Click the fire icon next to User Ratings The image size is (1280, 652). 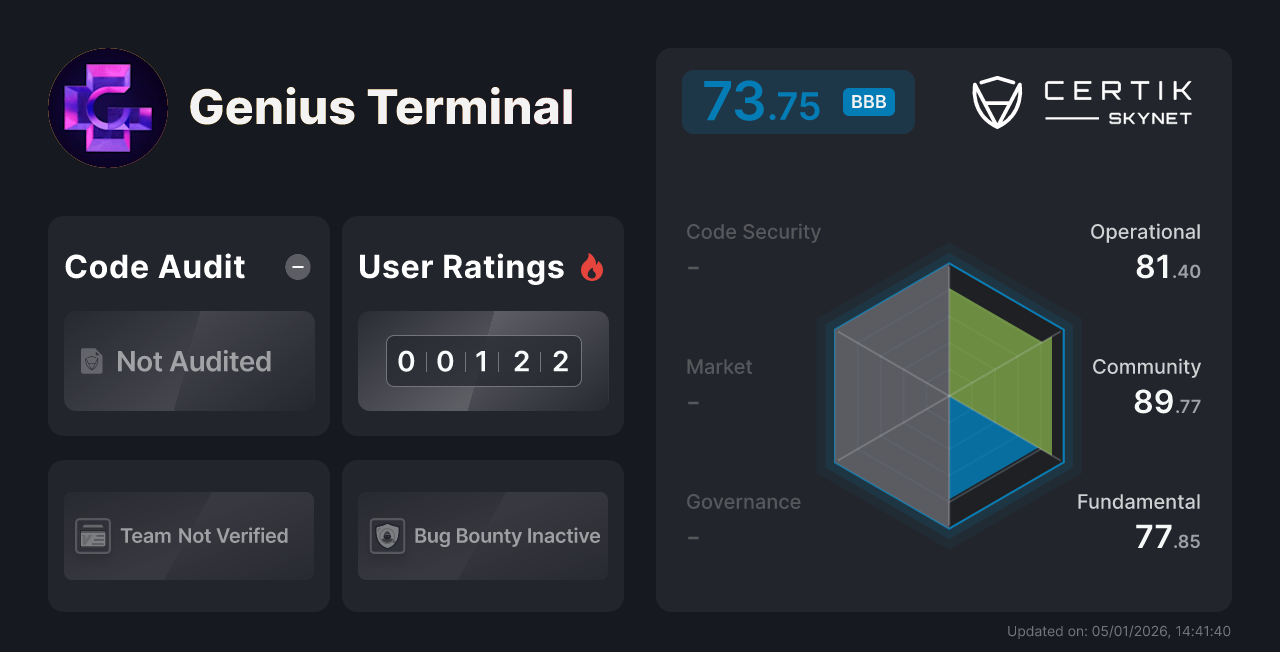[592, 266]
